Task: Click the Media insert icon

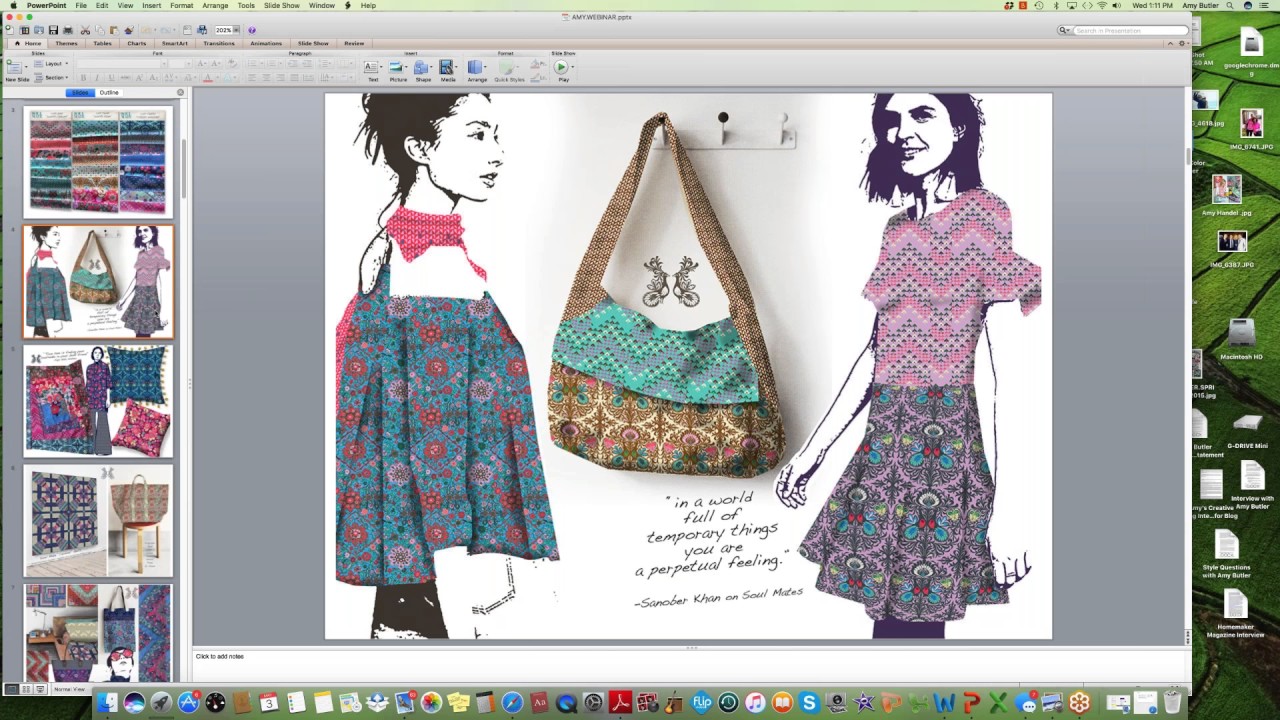Action: tap(447, 67)
